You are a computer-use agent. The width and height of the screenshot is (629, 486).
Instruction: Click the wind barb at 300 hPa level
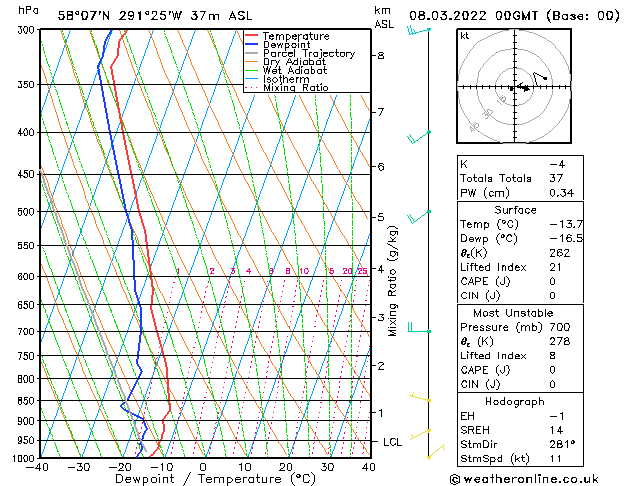click(418, 30)
